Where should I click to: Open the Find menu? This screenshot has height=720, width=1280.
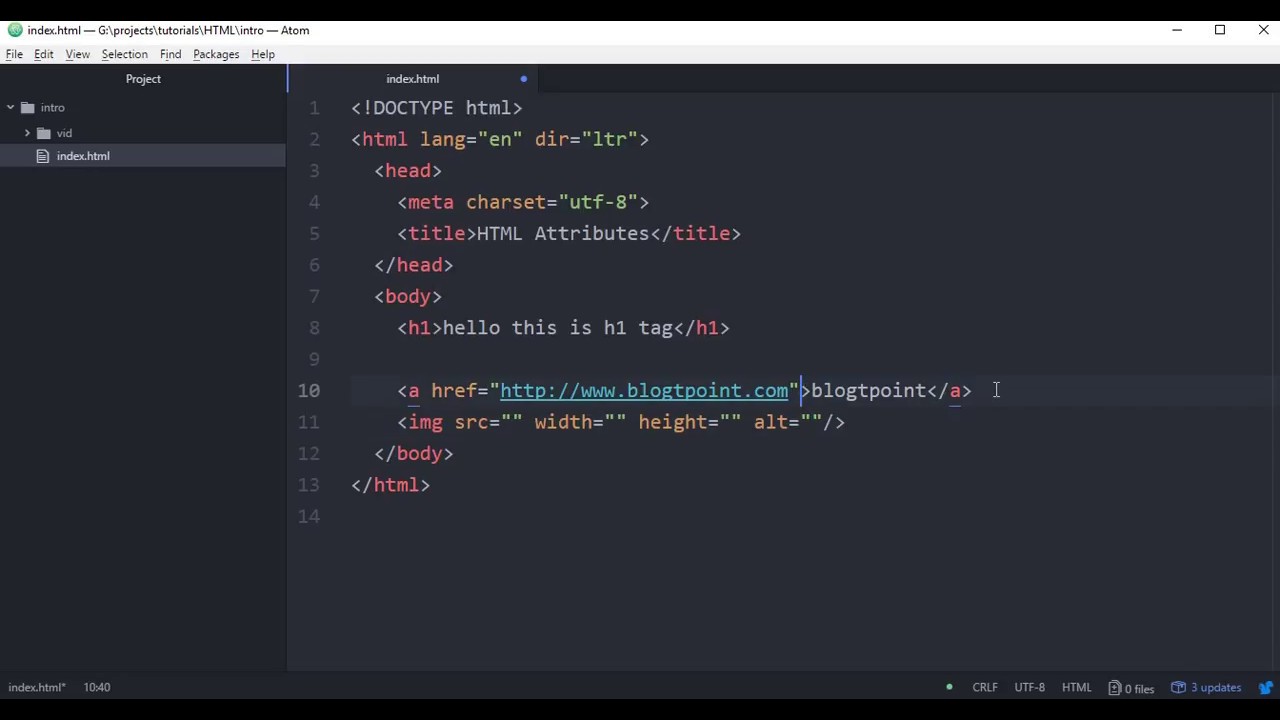(x=170, y=54)
